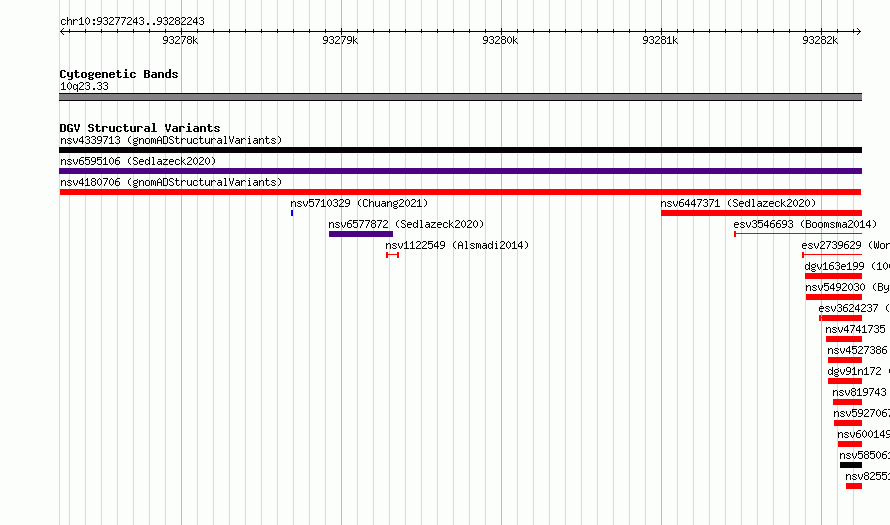890x525 pixels.
Task: Open the nsv819743 variant label
Action: tap(859, 392)
